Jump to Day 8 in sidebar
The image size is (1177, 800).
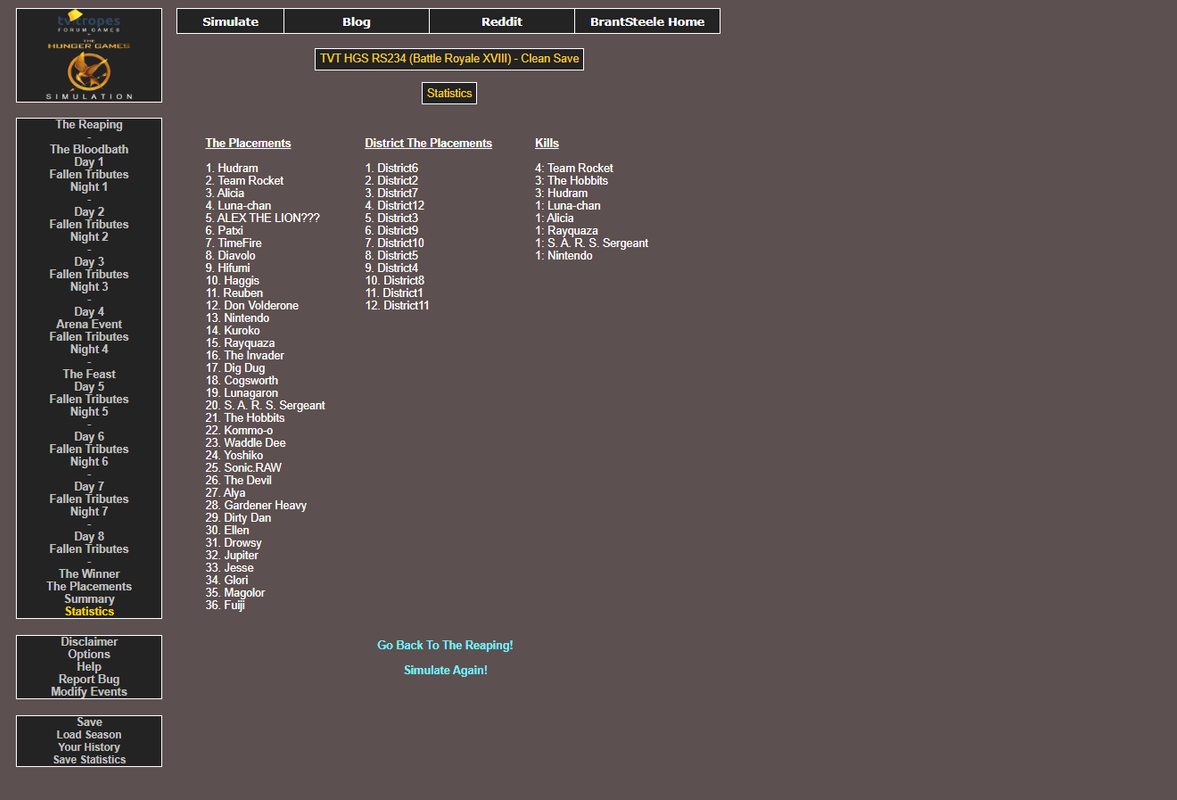tap(89, 537)
